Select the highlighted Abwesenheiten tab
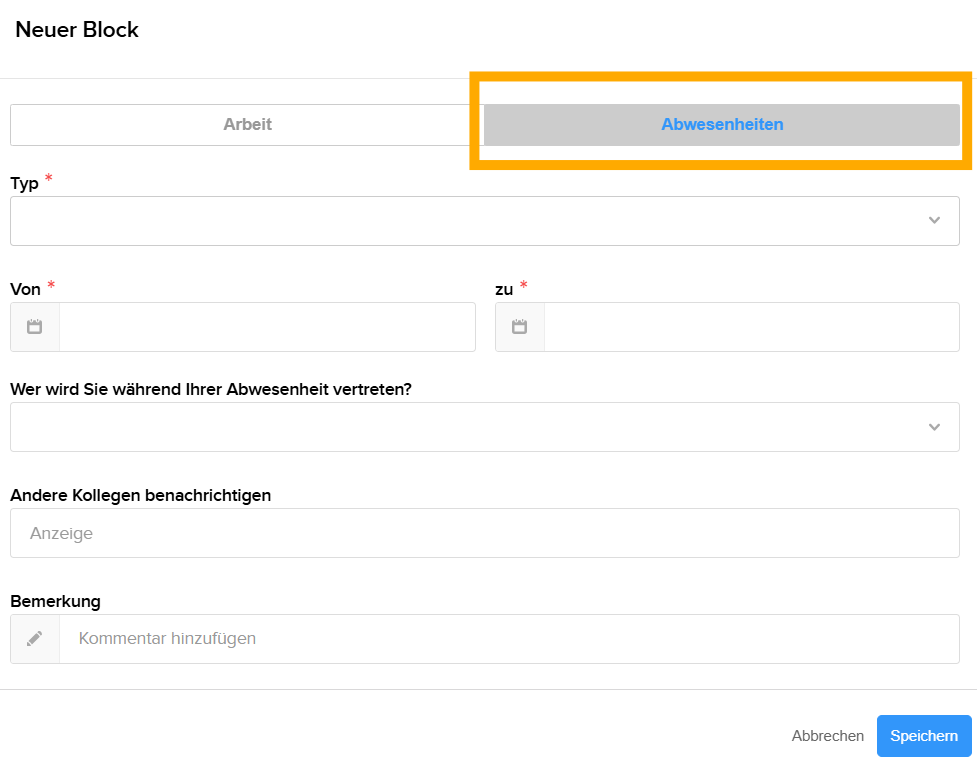This screenshot has height=767, width=977. [x=720, y=124]
